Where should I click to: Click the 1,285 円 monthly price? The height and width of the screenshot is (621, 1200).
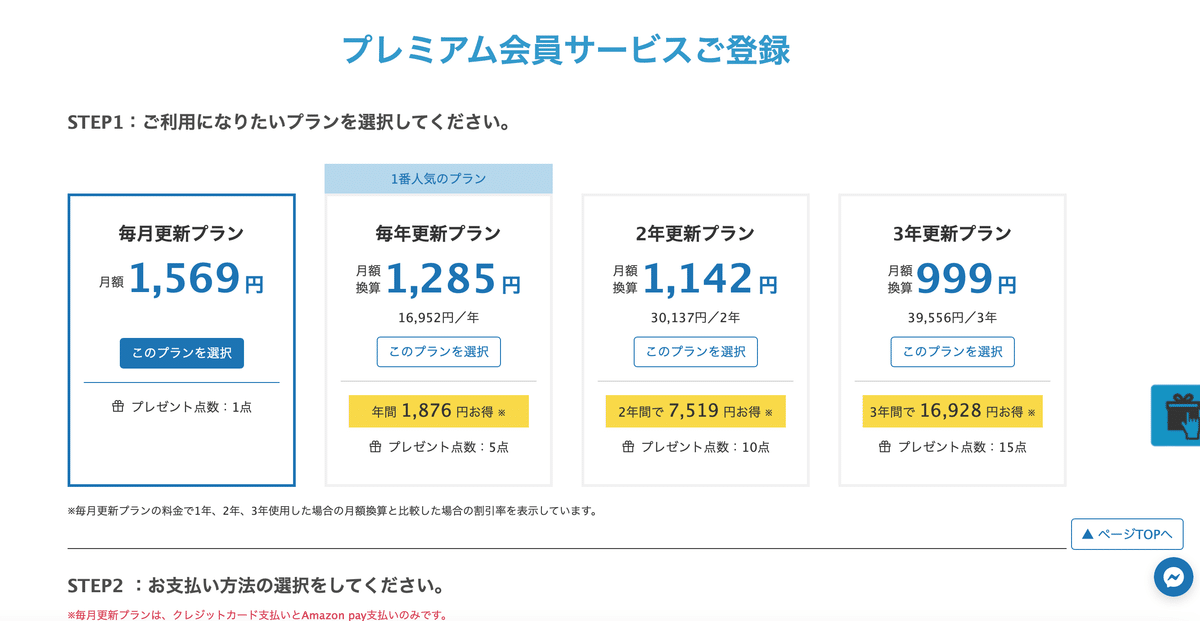coord(453,279)
